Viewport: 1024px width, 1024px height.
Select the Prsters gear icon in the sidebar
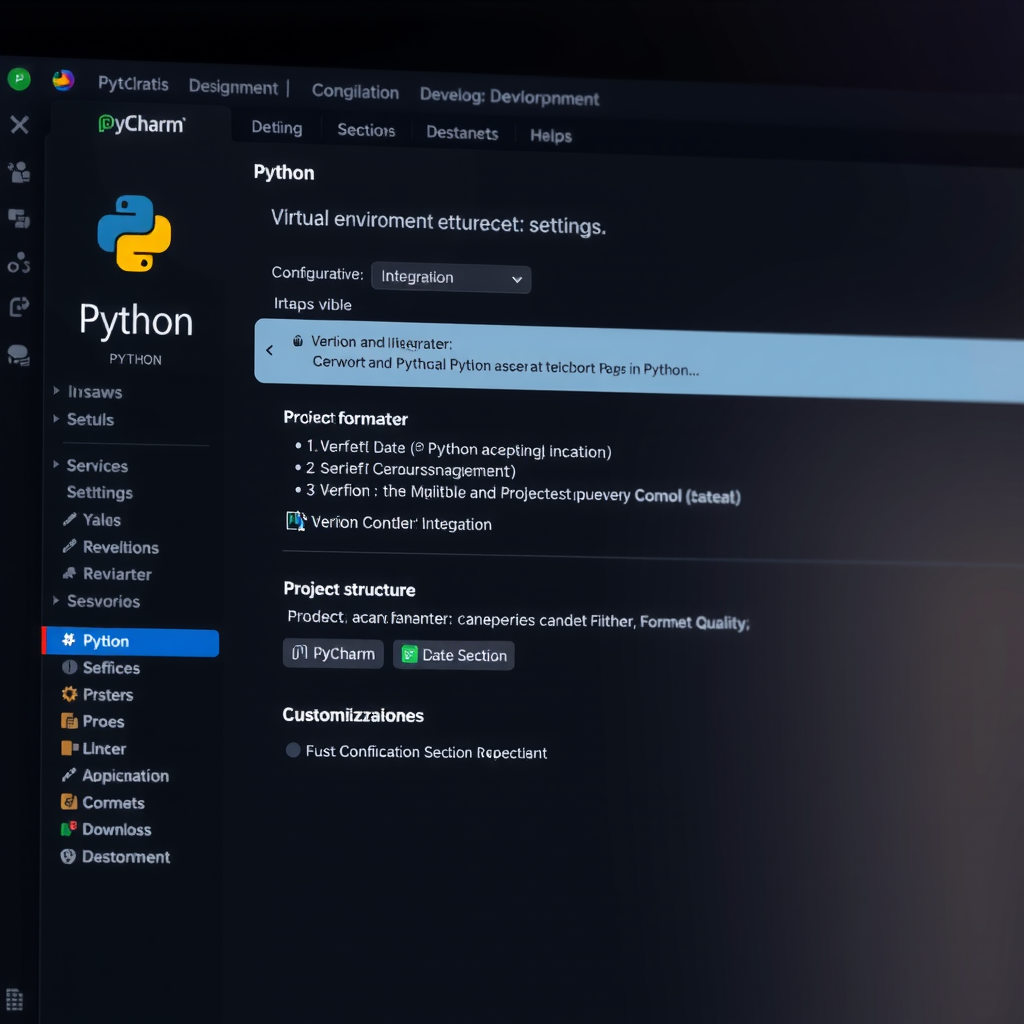click(x=69, y=694)
